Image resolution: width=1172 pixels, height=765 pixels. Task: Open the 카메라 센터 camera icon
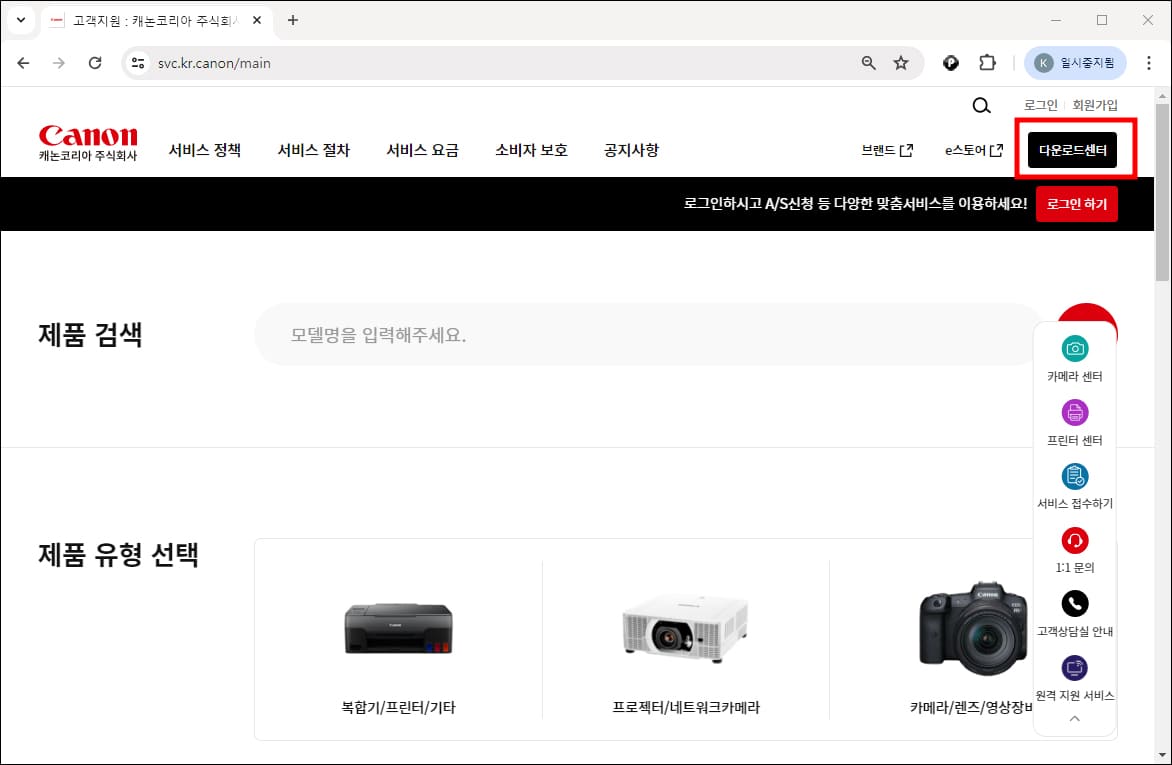pos(1075,349)
